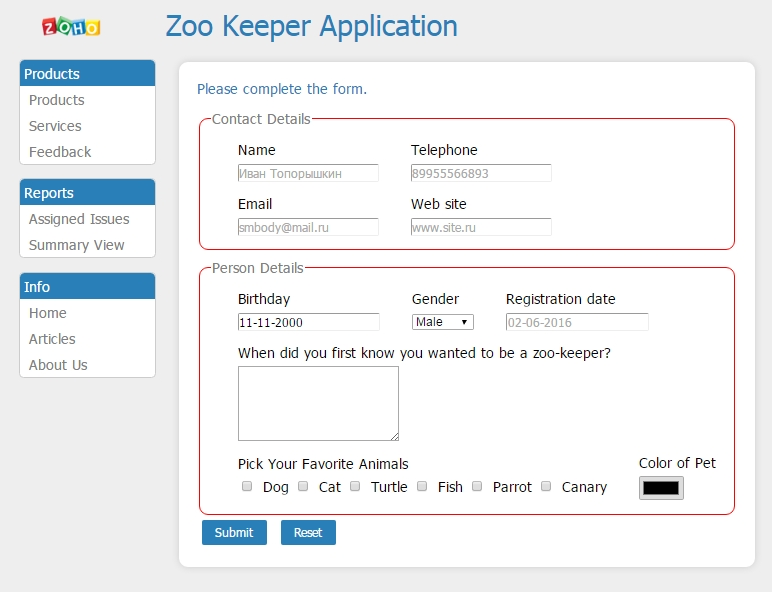Focus the Name input field

coord(308,173)
